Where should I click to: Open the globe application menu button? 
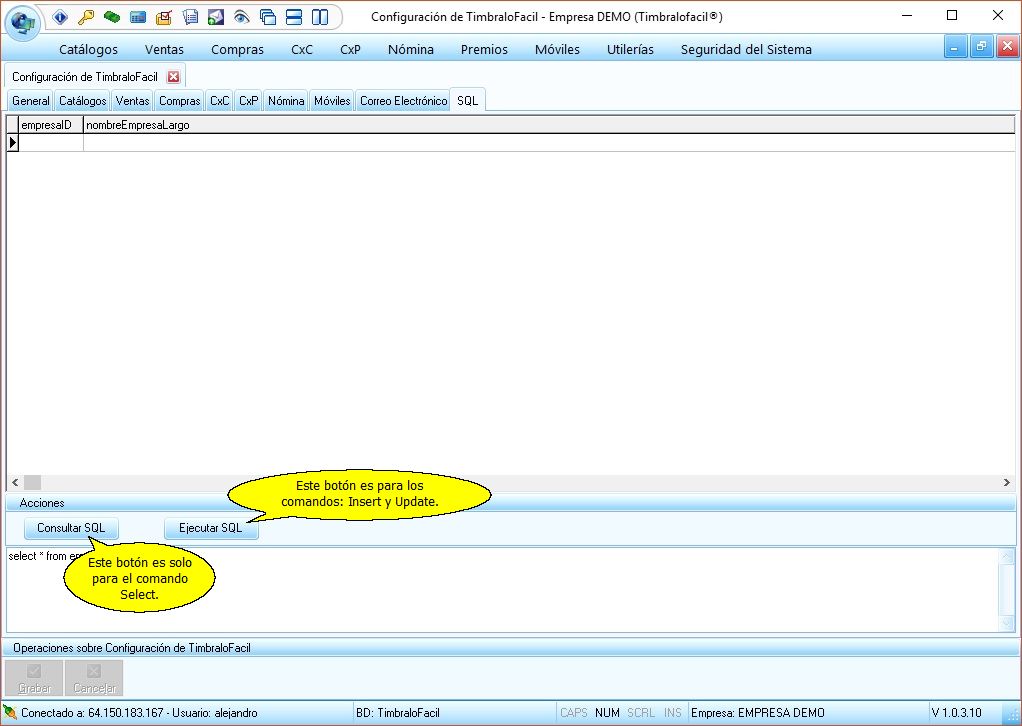pyautogui.click(x=23, y=22)
